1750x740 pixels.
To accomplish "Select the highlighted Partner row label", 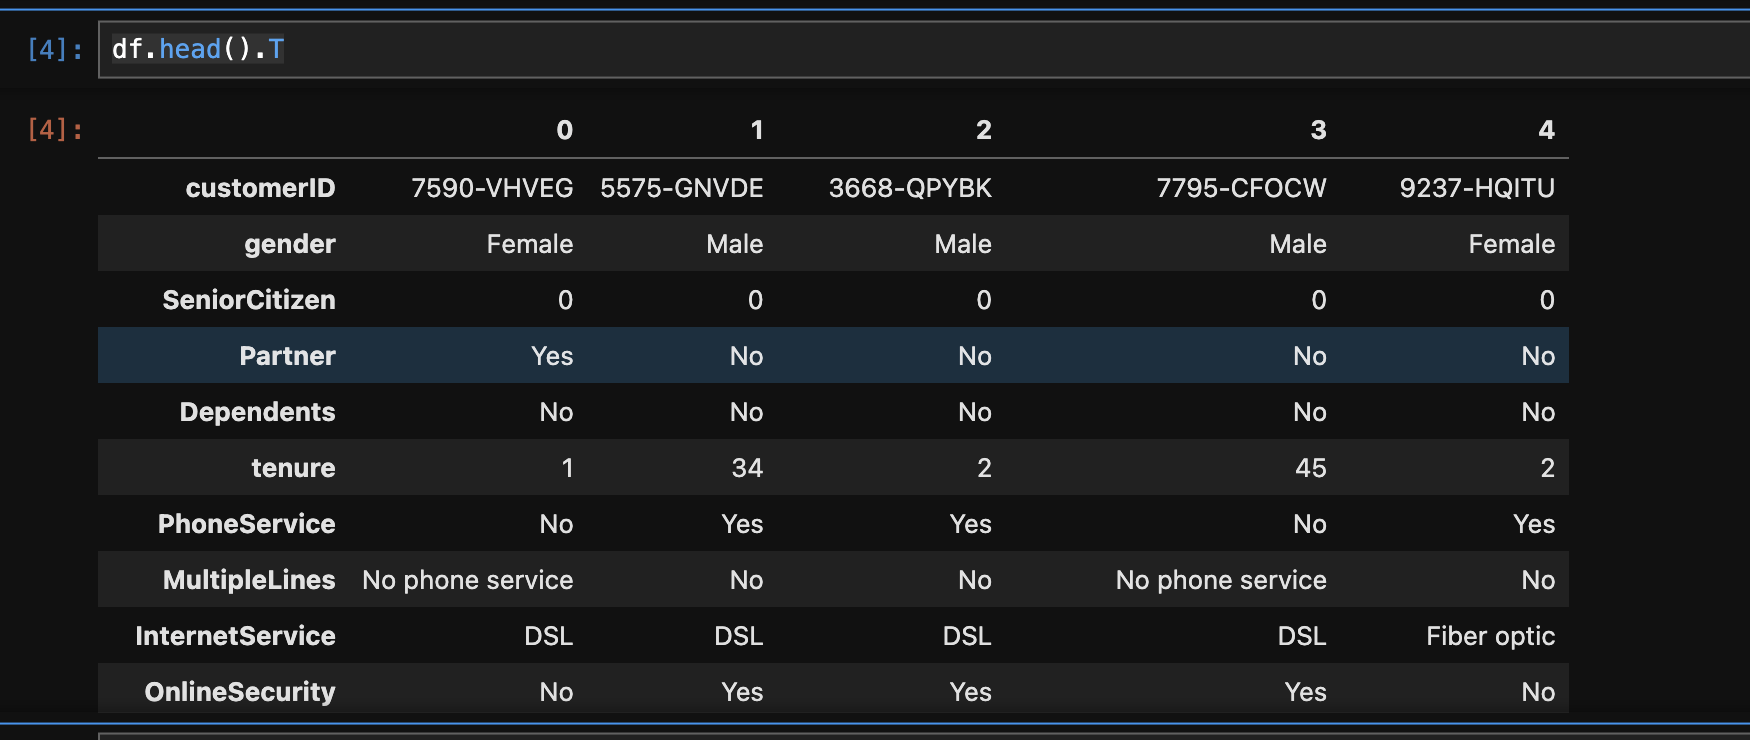I will 287,356.
